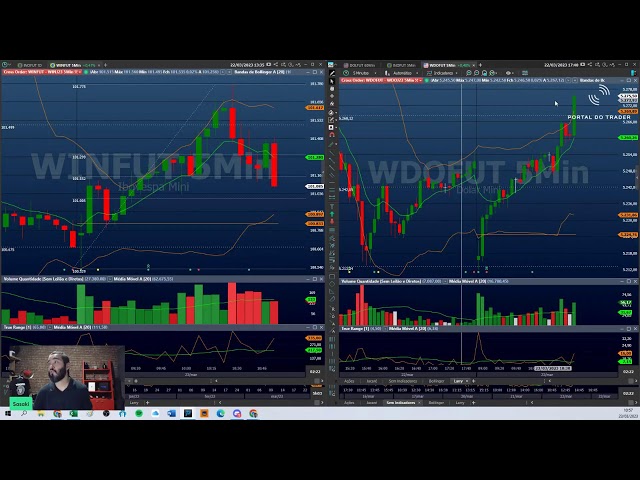This screenshot has height=480, width=640.
Task: Close the Cross Order WDOFUT label
Action: (x=417, y=80)
